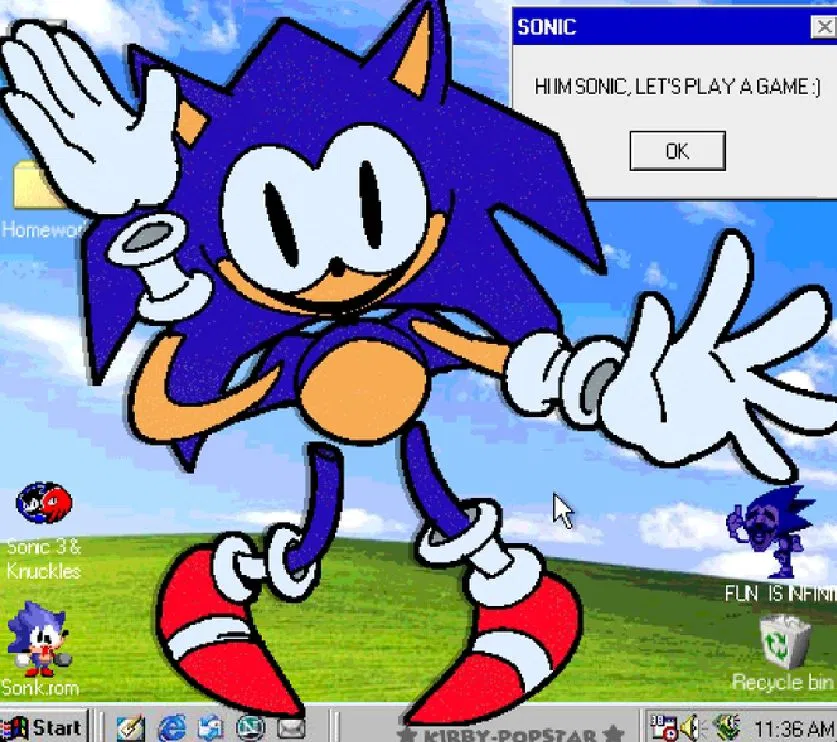The image size is (837, 742).
Task: Launch Netscape from quick launch bar
Action: click(250, 727)
